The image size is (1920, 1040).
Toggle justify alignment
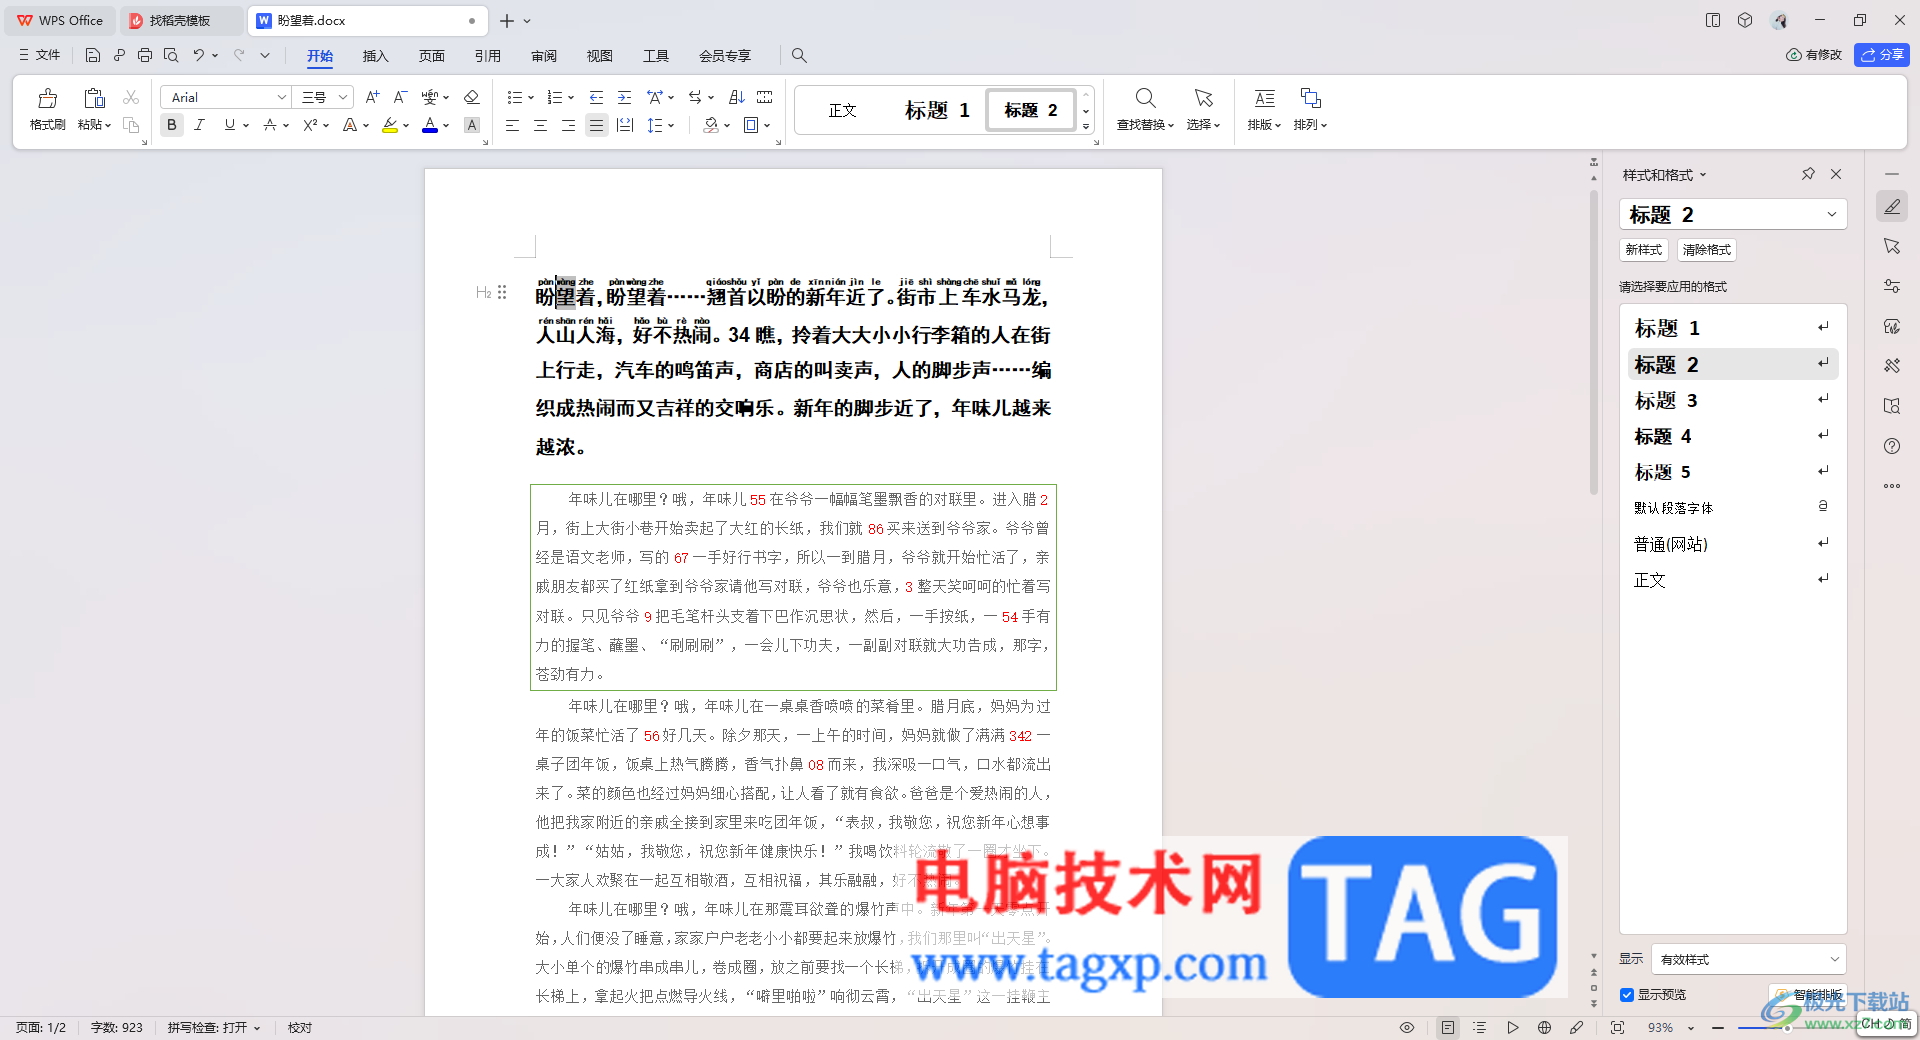click(597, 125)
